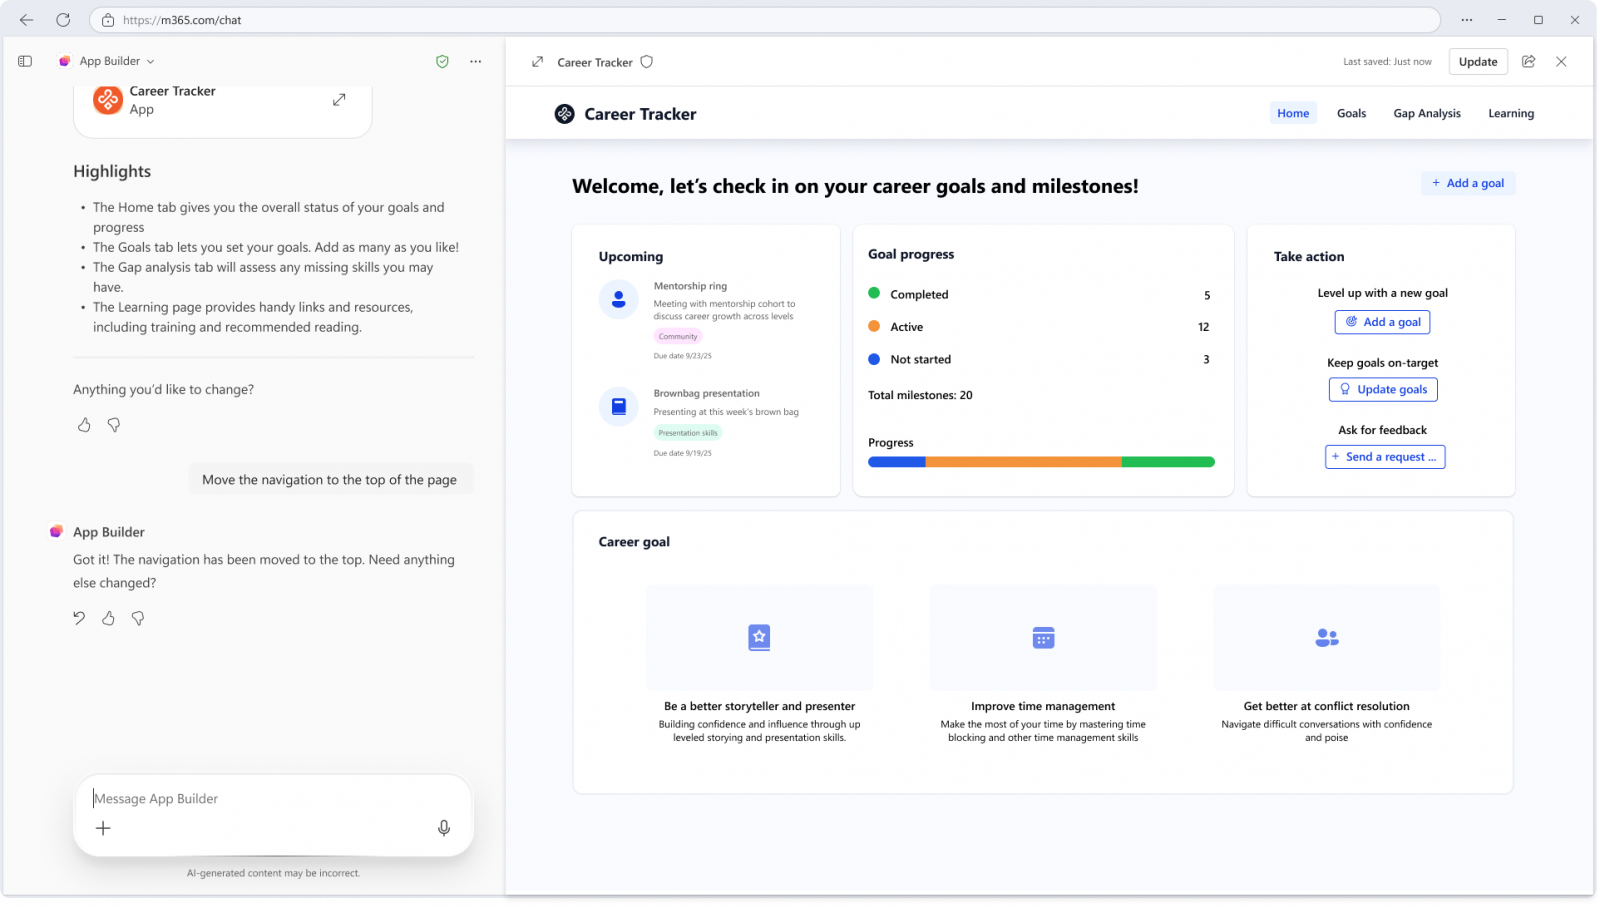Give a thumbs down to the response
1600x908 pixels.
[x=138, y=618]
